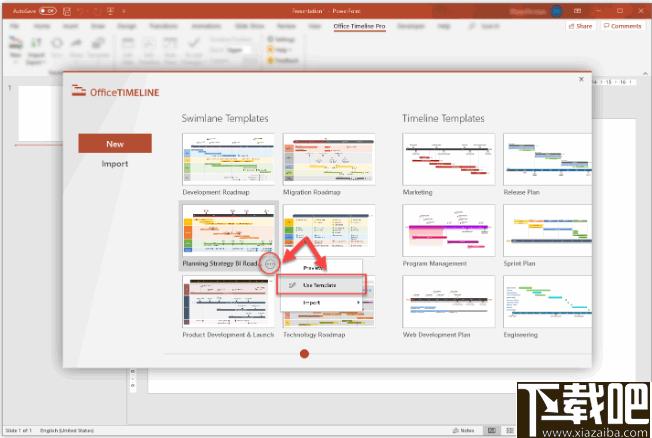Click the user account avatar
This screenshot has width=652, height=438.
pos(556,11)
